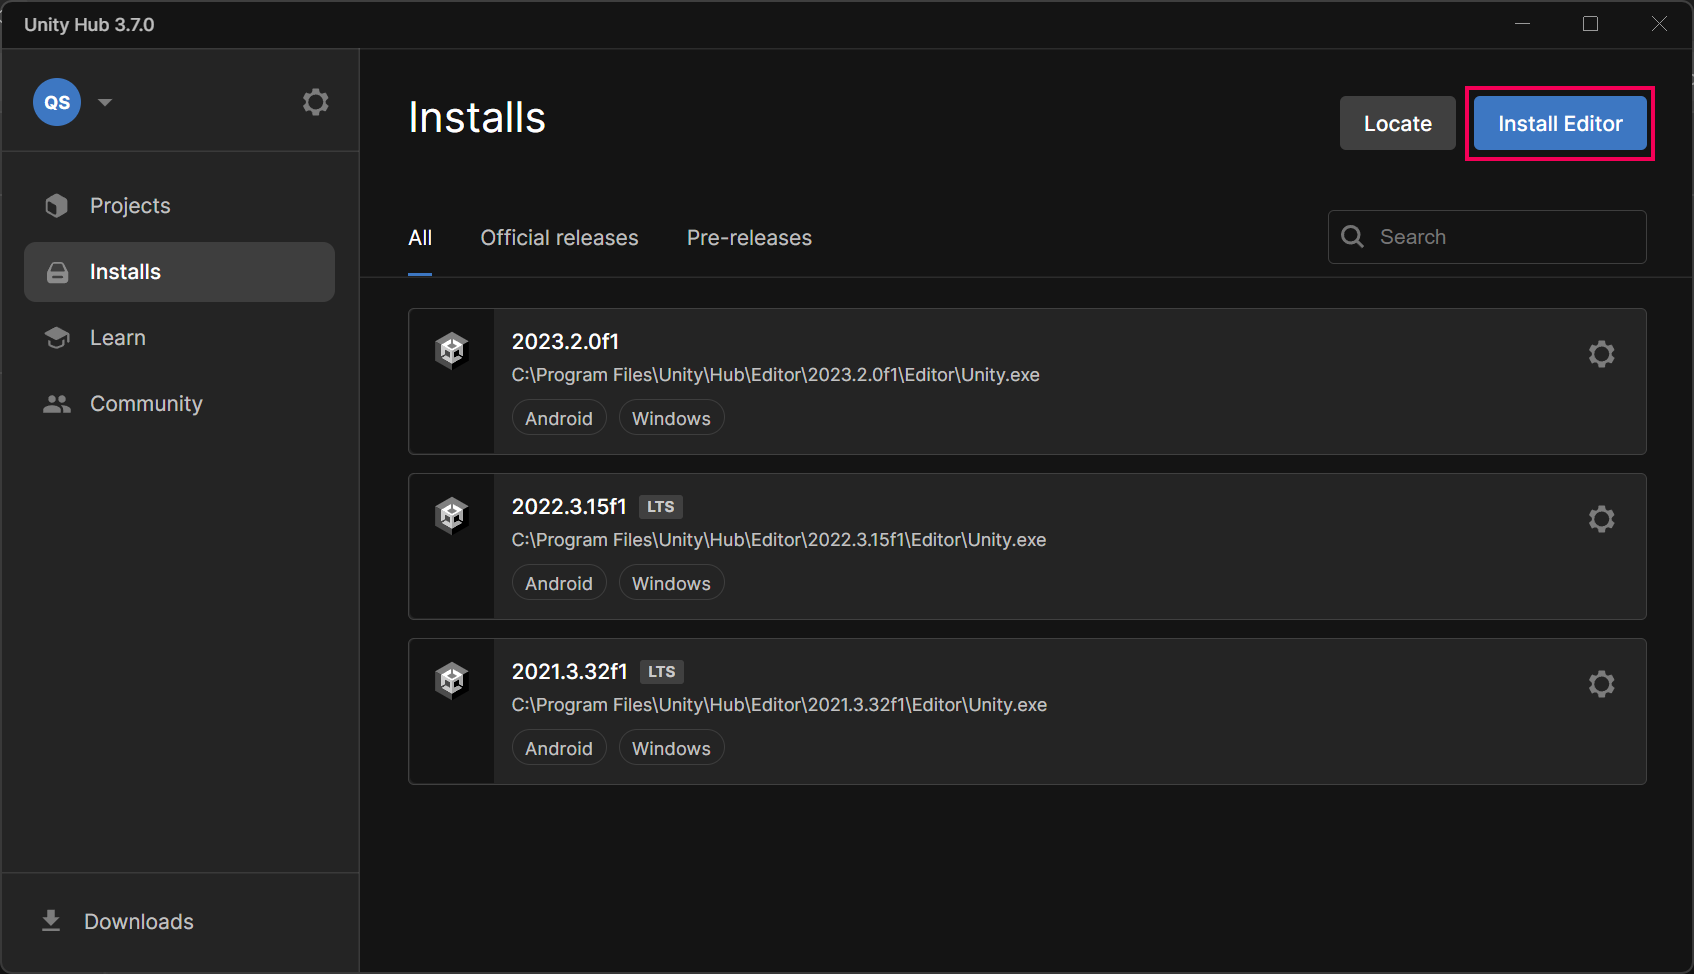This screenshot has width=1694, height=974.
Task: Open the Projects section
Action: pos(130,206)
